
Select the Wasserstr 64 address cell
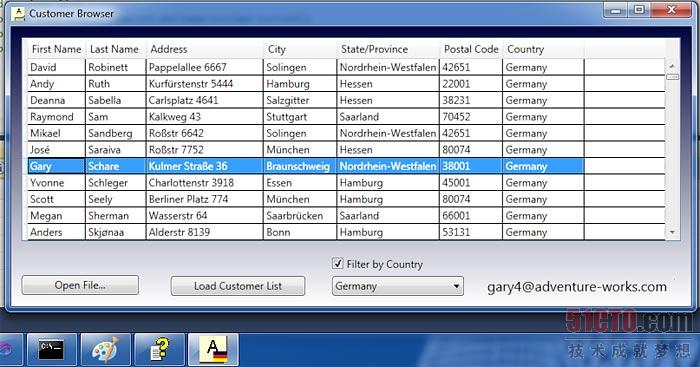point(205,216)
